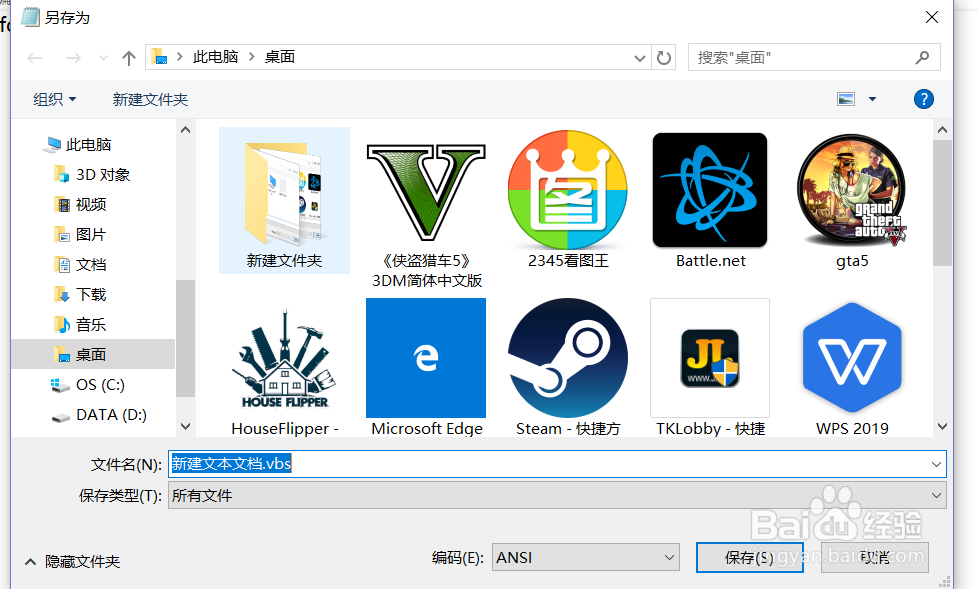Go back with the left arrow

[34, 58]
